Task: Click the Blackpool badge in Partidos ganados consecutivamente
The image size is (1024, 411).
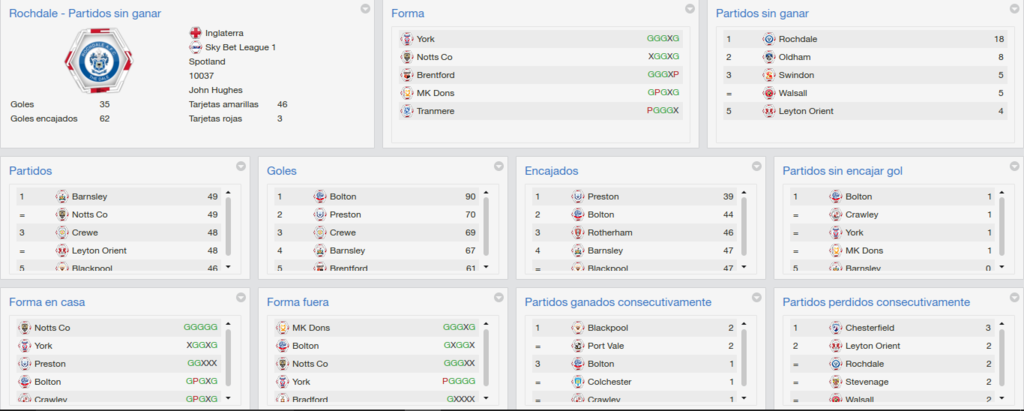Action: pos(577,328)
